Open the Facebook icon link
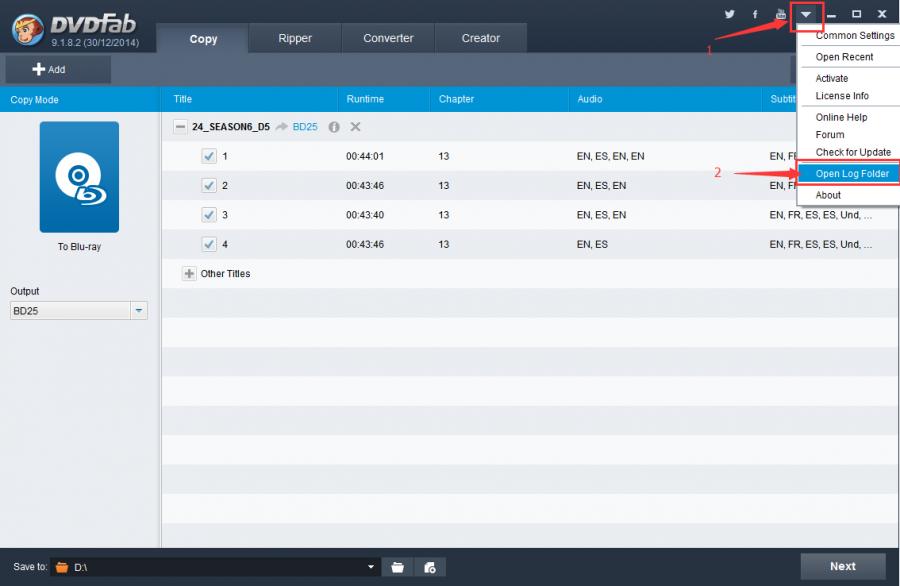Screen dimensions: 900x586 coord(755,14)
